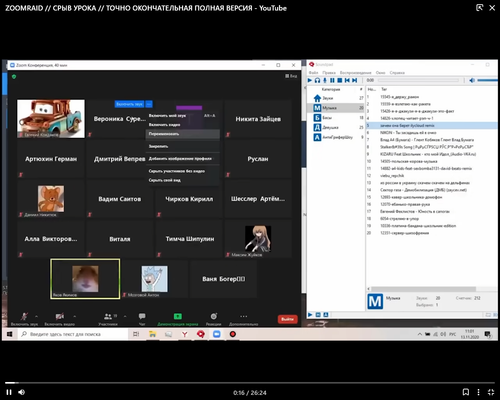Image resolution: width=500 pixels, height=400 pixels.
Task: Click the blue three-dot button on tile
Action: (x=149, y=104)
